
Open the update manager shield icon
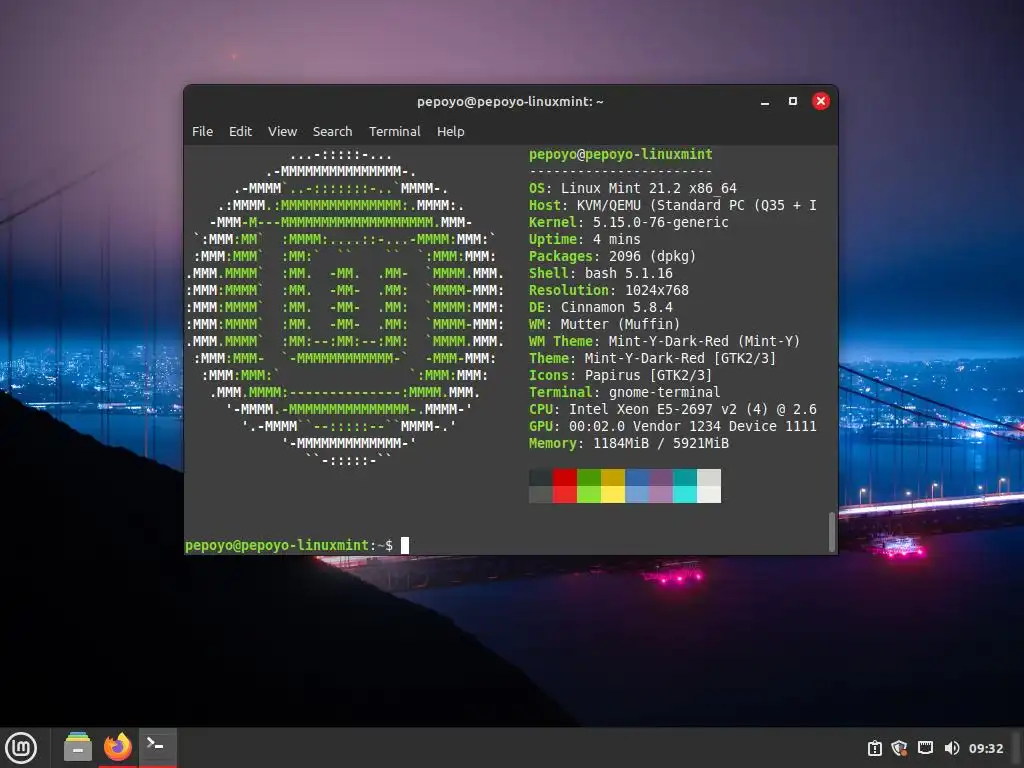coord(899,748)
